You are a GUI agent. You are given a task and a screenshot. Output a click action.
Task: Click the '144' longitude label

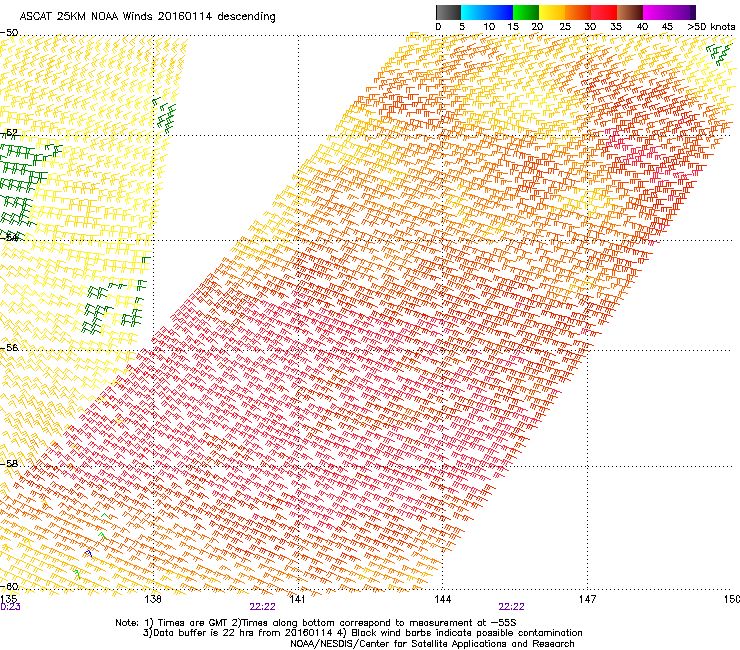click(x=442, y=599)
